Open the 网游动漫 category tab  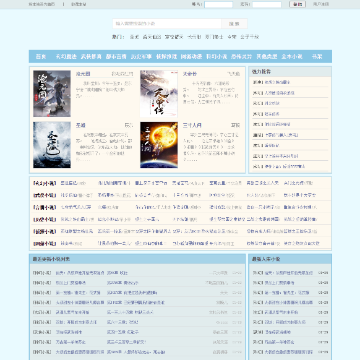pyautogui.click(x=191, y=57)
